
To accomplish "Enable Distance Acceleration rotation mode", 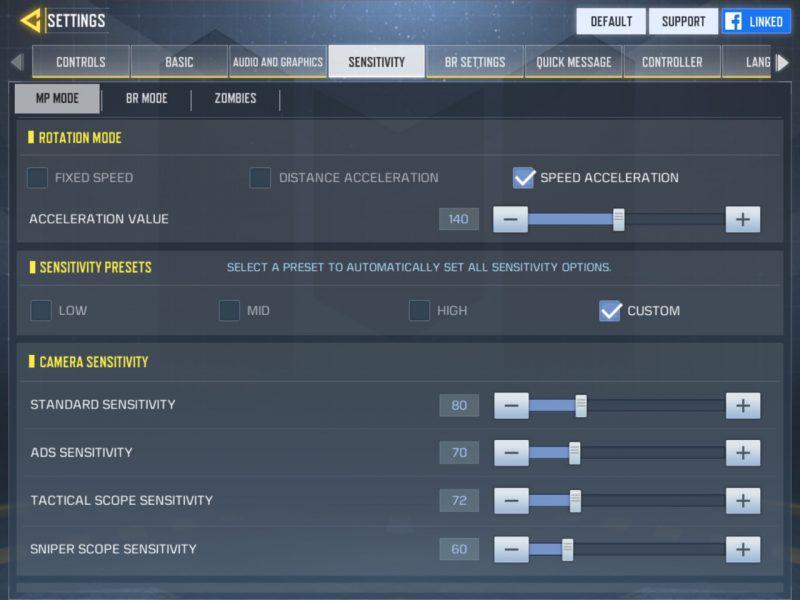I will pos(260,178).
